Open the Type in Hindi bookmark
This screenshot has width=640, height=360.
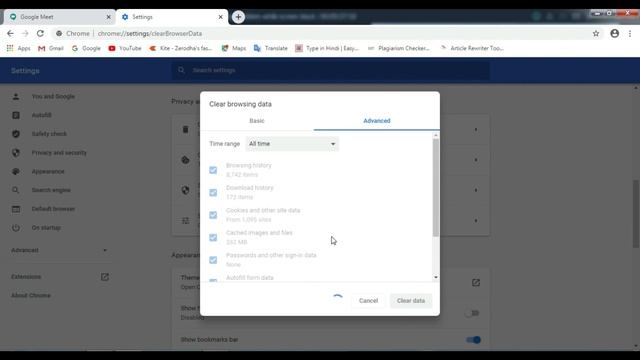(327, 48)
